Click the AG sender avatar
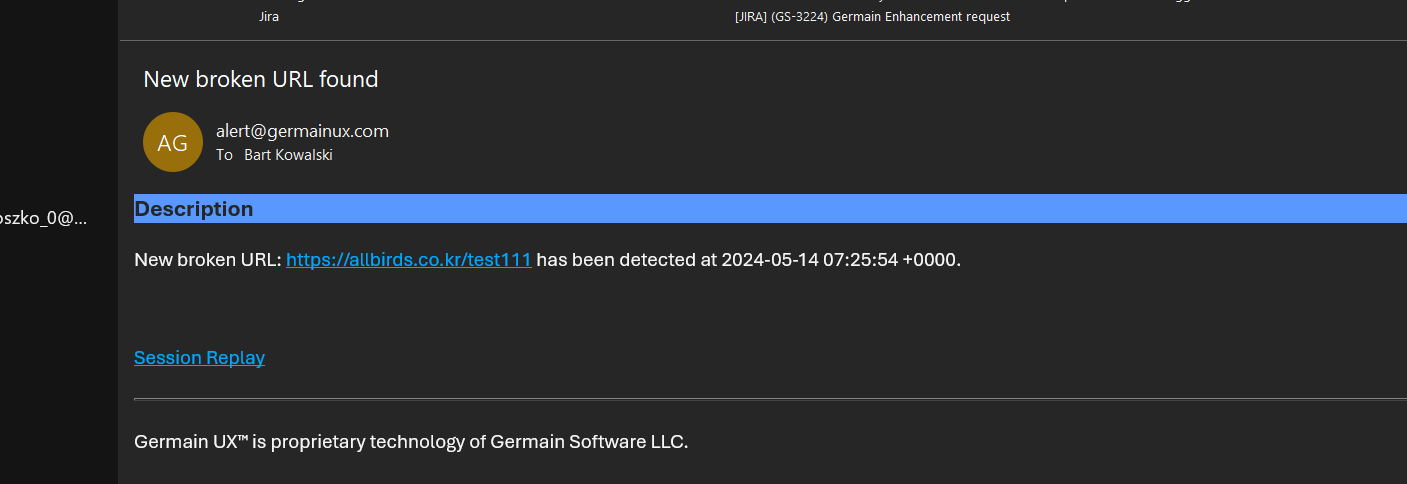 (173, 142)
